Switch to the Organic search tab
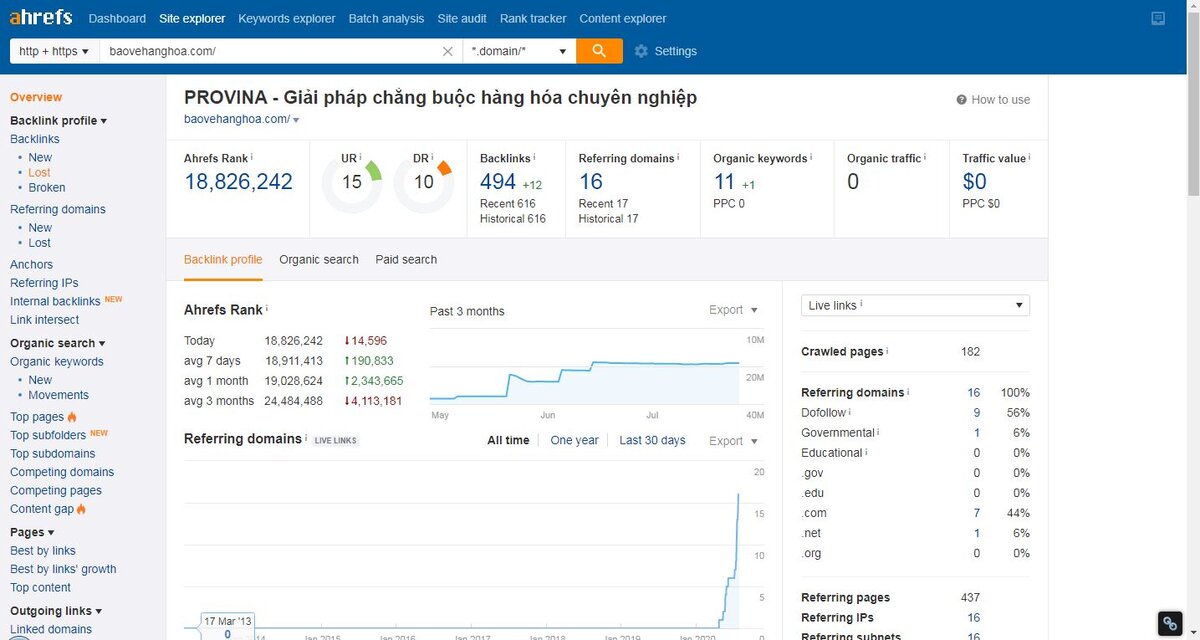 pos(319,259)
